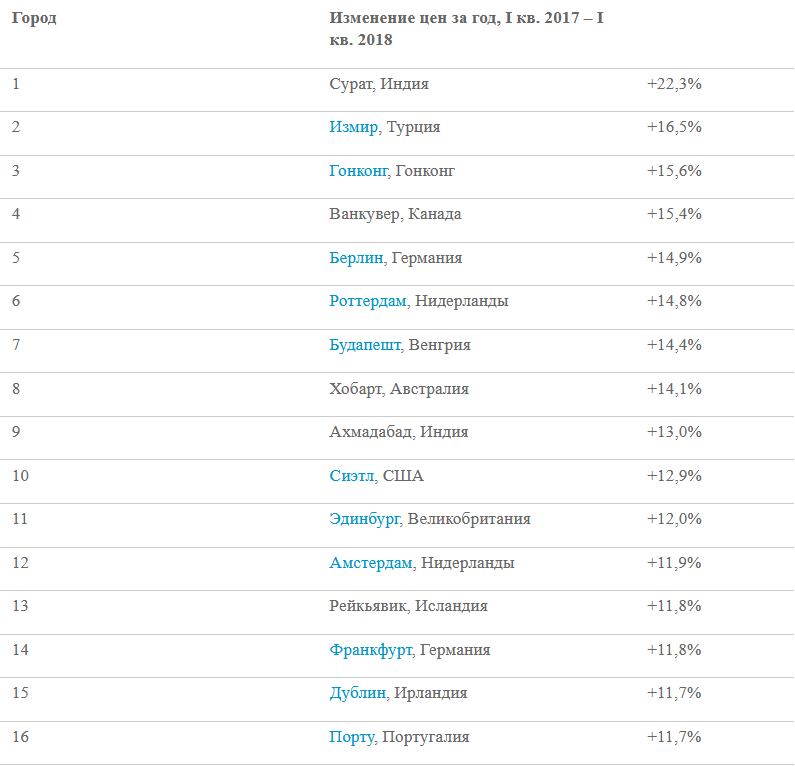Image resolution: width=795 pixels, height=766 pixels.
Task: Select the +16,5% value for Измир
Action: point(674,127)
